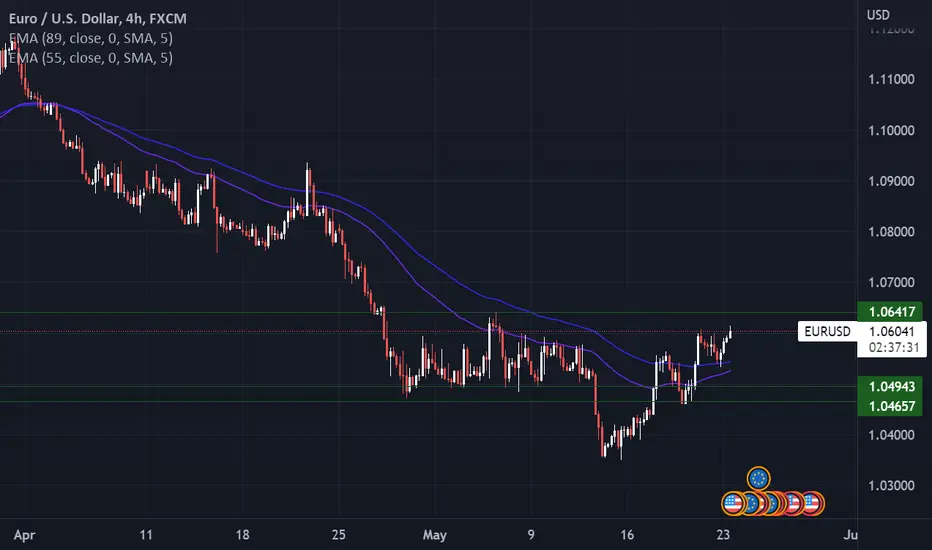932x550 pixels.
Task: Click the 1.10000 price axis label
Action: pyautogui.click(x=891, y=130)
